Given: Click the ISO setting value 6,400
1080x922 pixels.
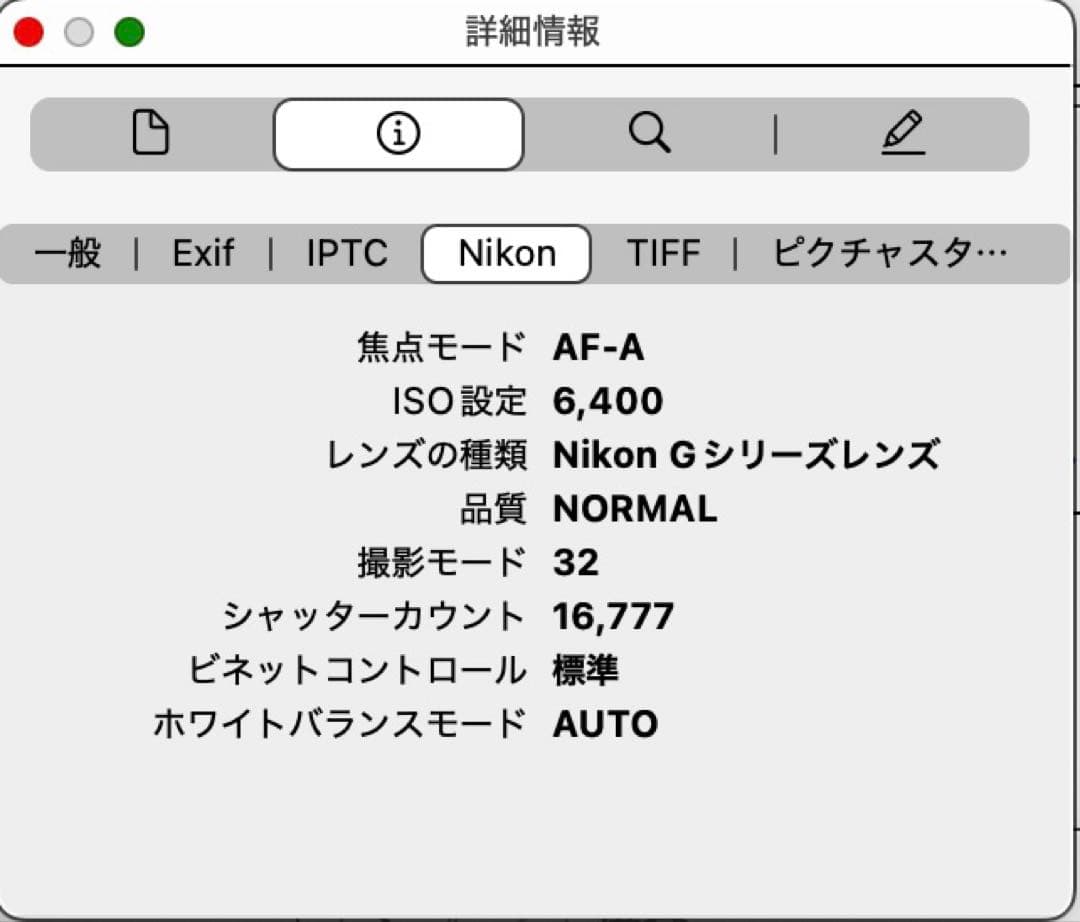Looking at the screenshot, I should pyautogui.click(x=606, y=402).
